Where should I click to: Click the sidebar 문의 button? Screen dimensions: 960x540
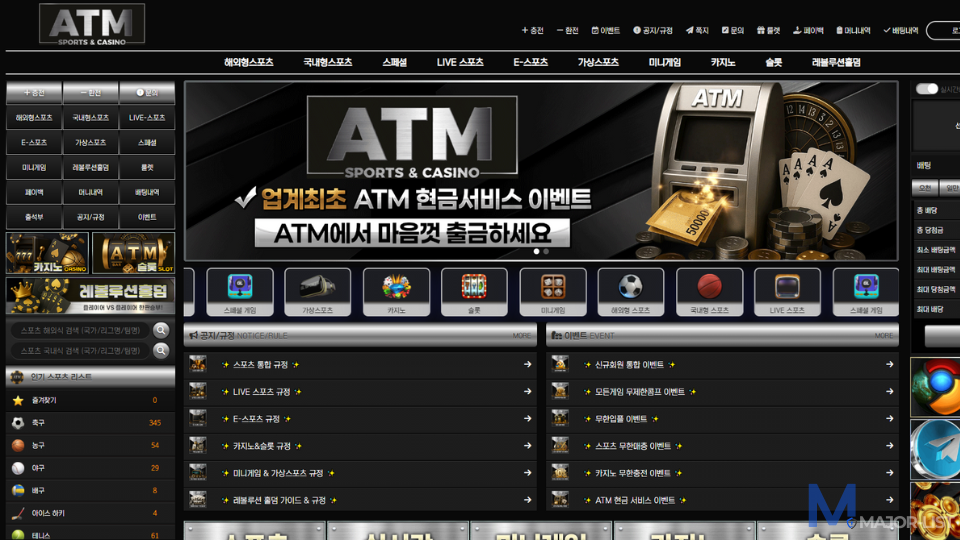tap(147, 92)
